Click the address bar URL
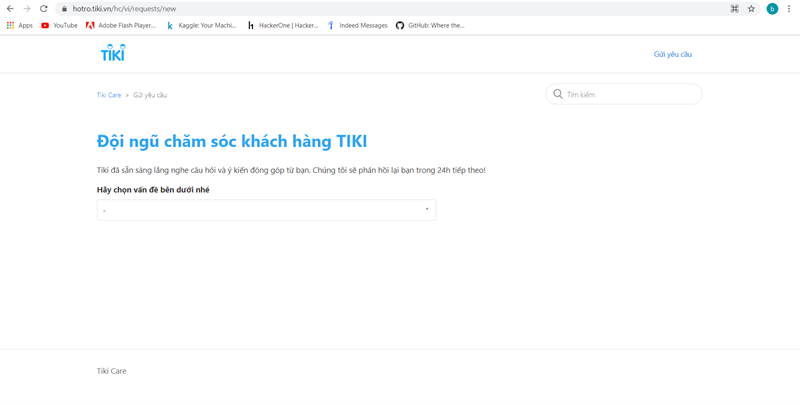 coord(124,9)
